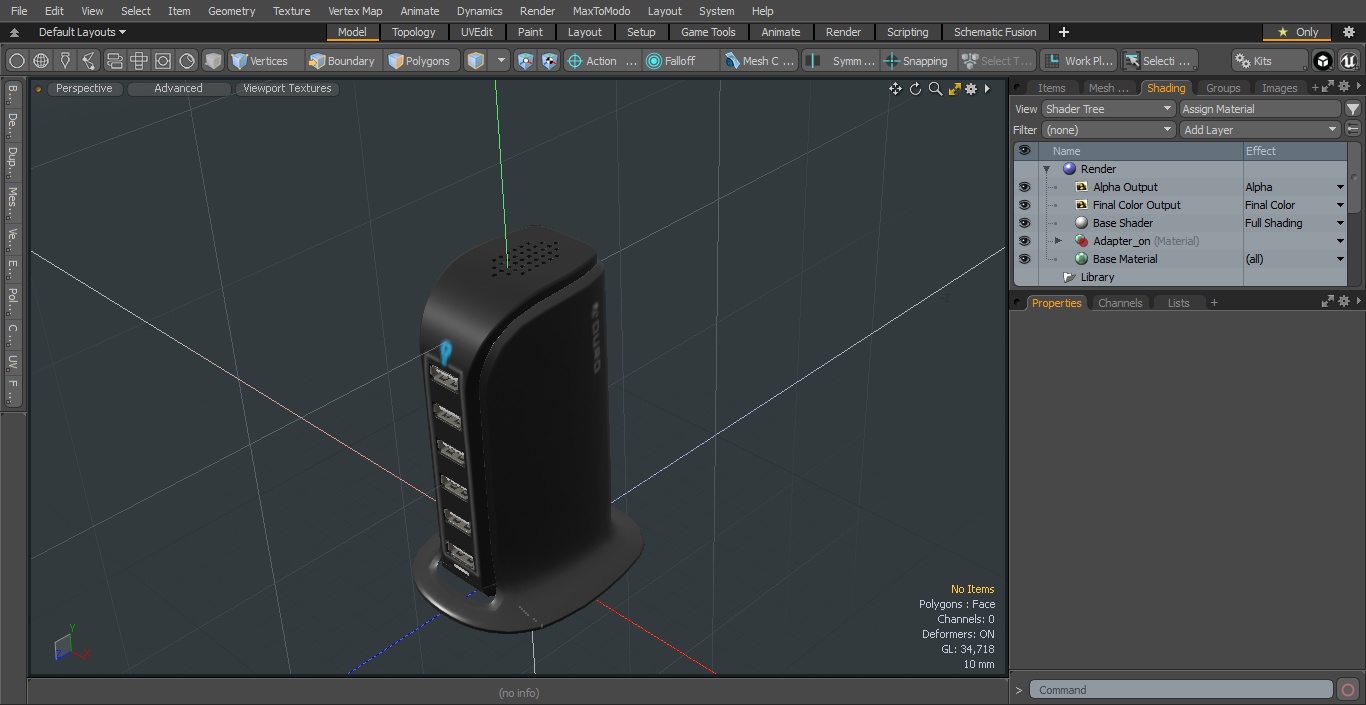The width and height of the screenshot is (1366, 705).
Task: Click the list options icon beside Add Layer
Action: tap(1353, 130)
